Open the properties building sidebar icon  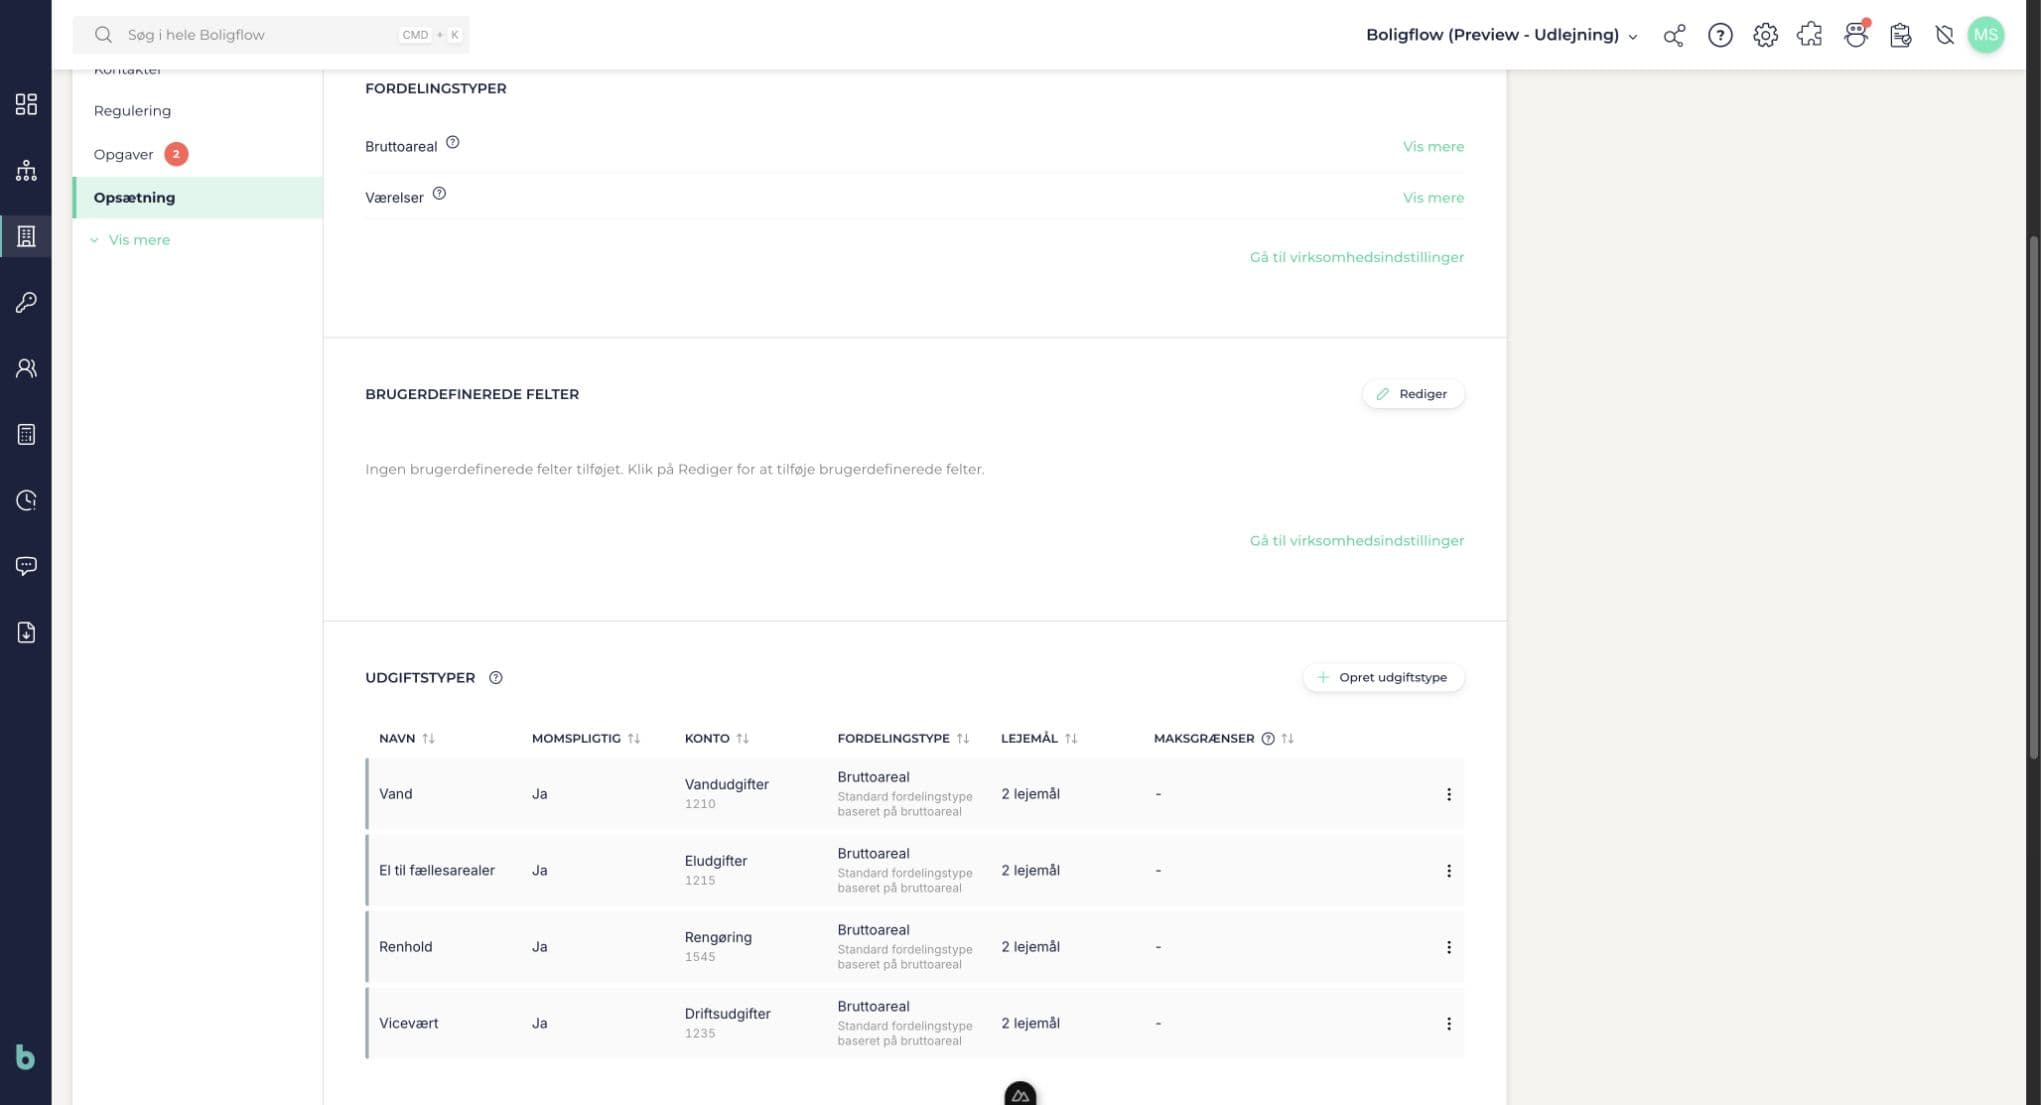(26, 236)
